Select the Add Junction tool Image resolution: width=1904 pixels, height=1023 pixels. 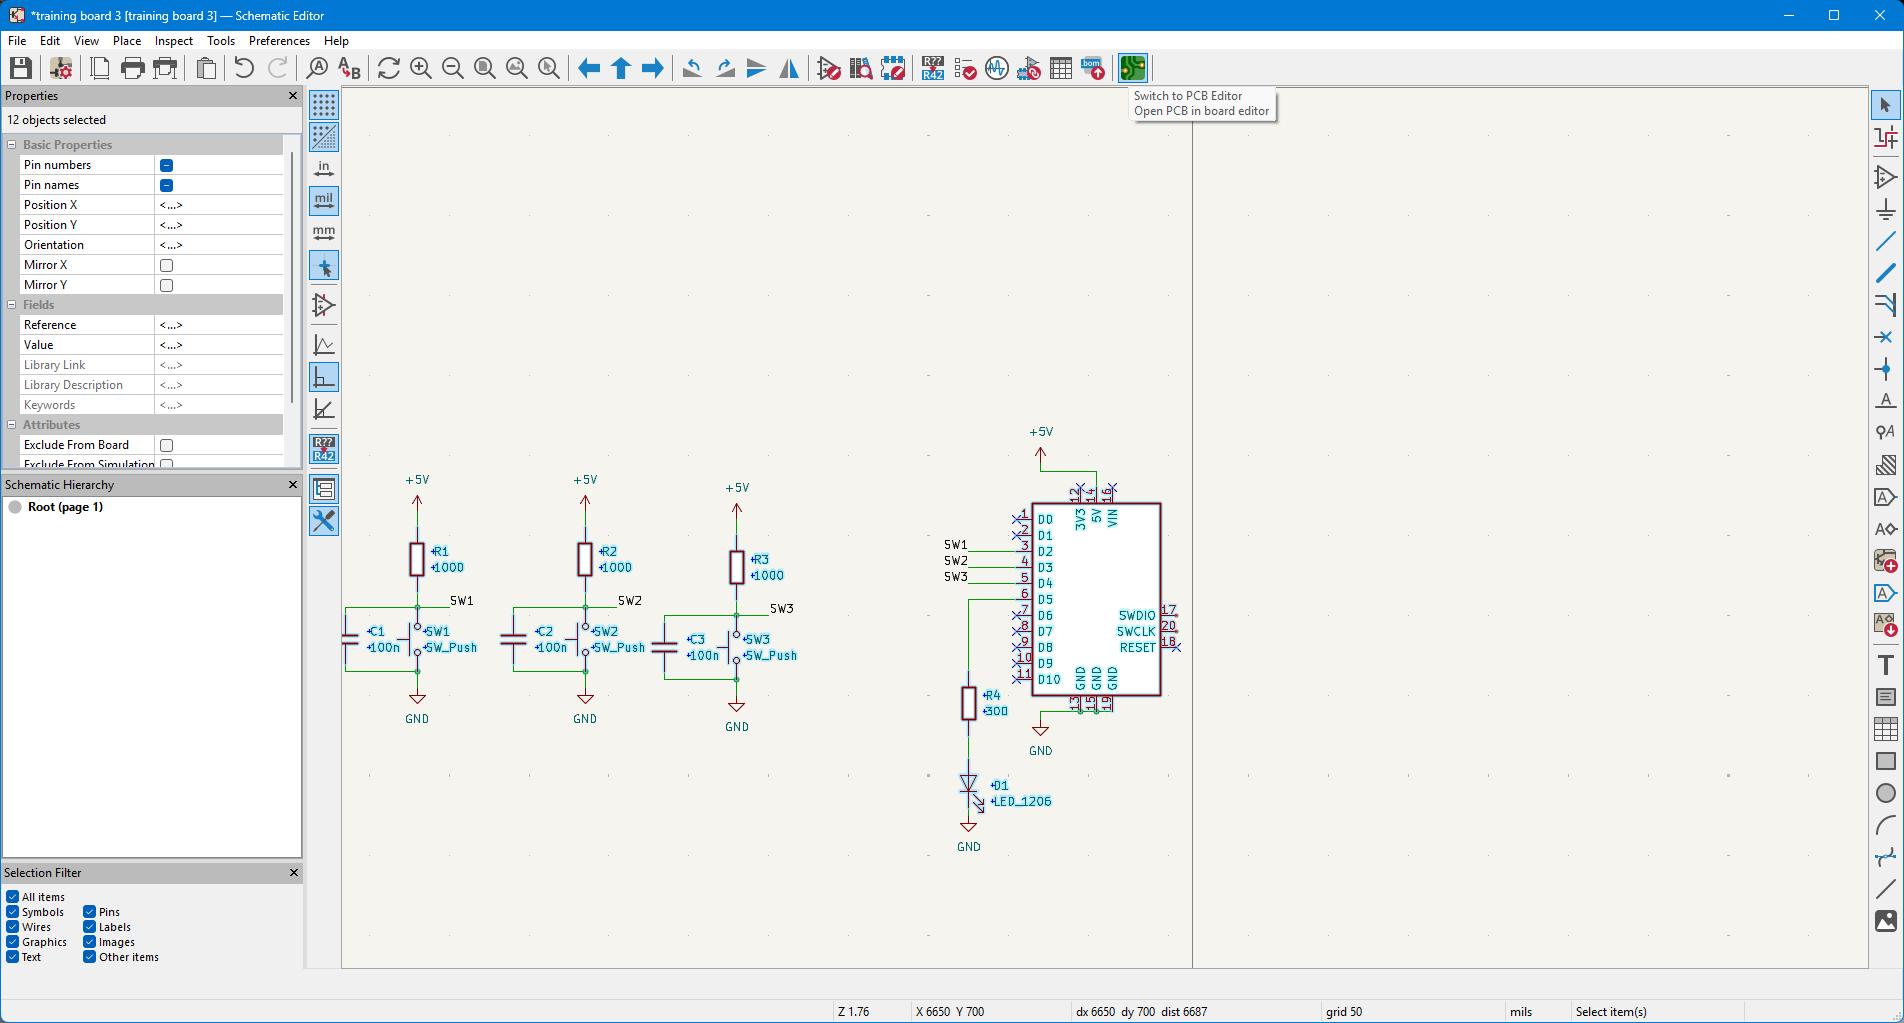pos(1886,369)
